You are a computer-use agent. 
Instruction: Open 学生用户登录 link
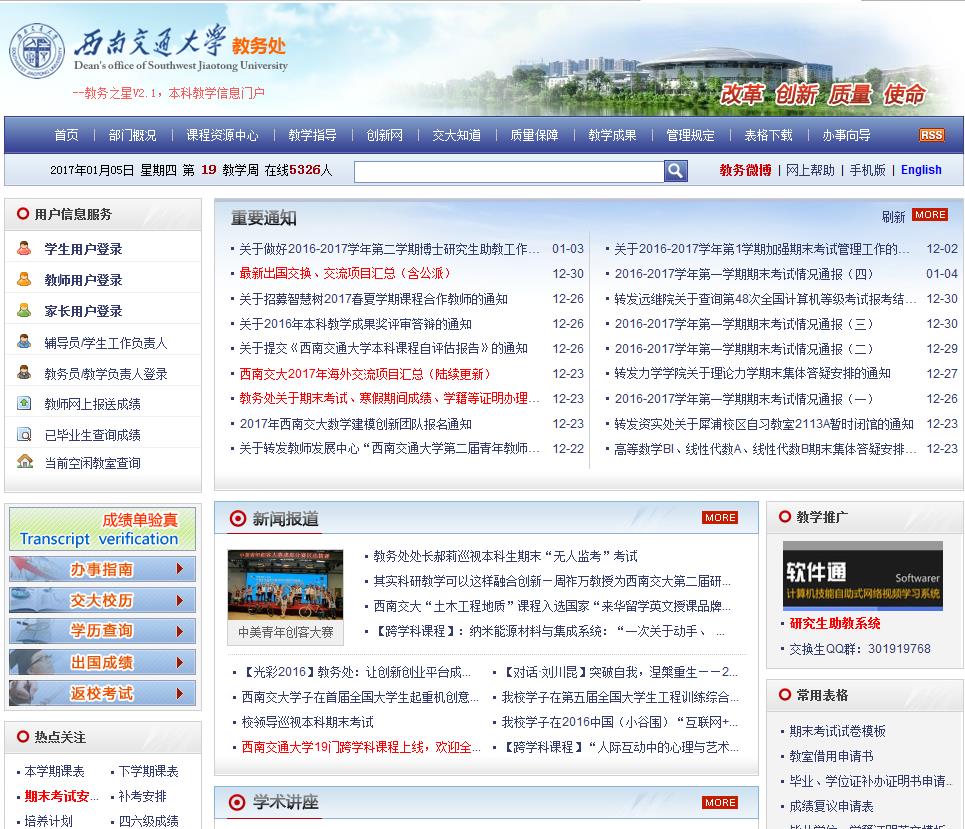point(83,249)
